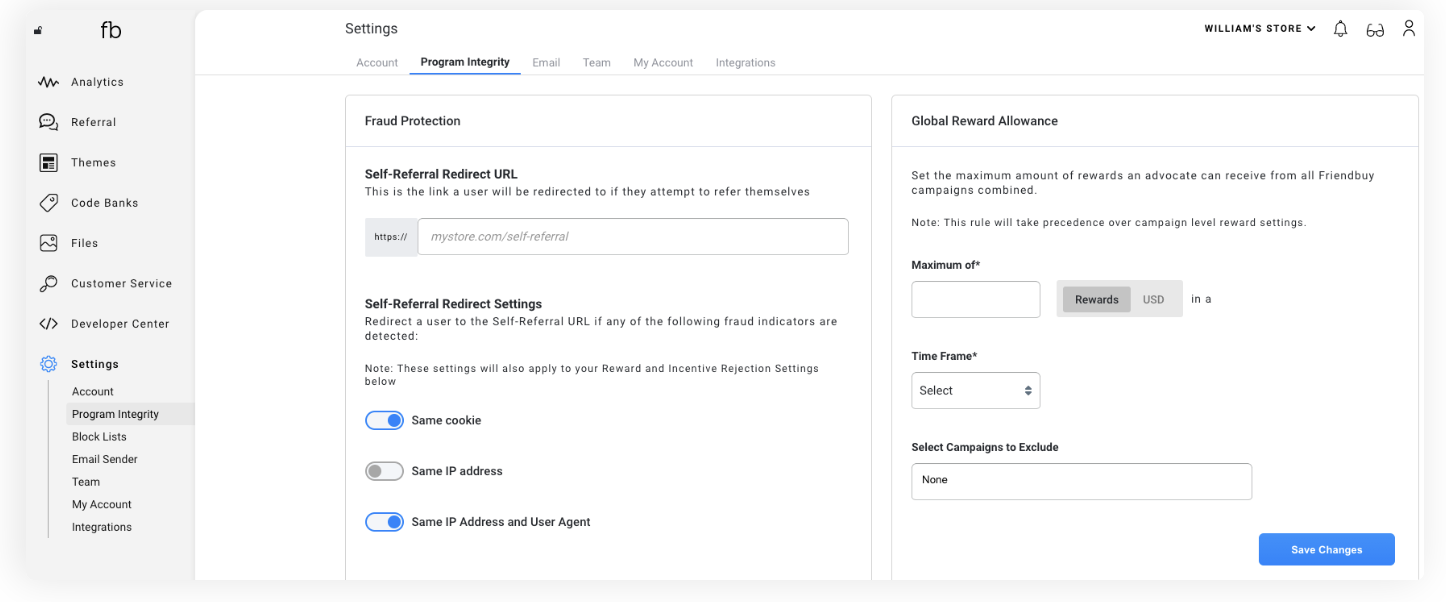The height and width of the screenshot is (602, 1446).
Task: Switch to the Email settings tab
Action: click(546, 62)
